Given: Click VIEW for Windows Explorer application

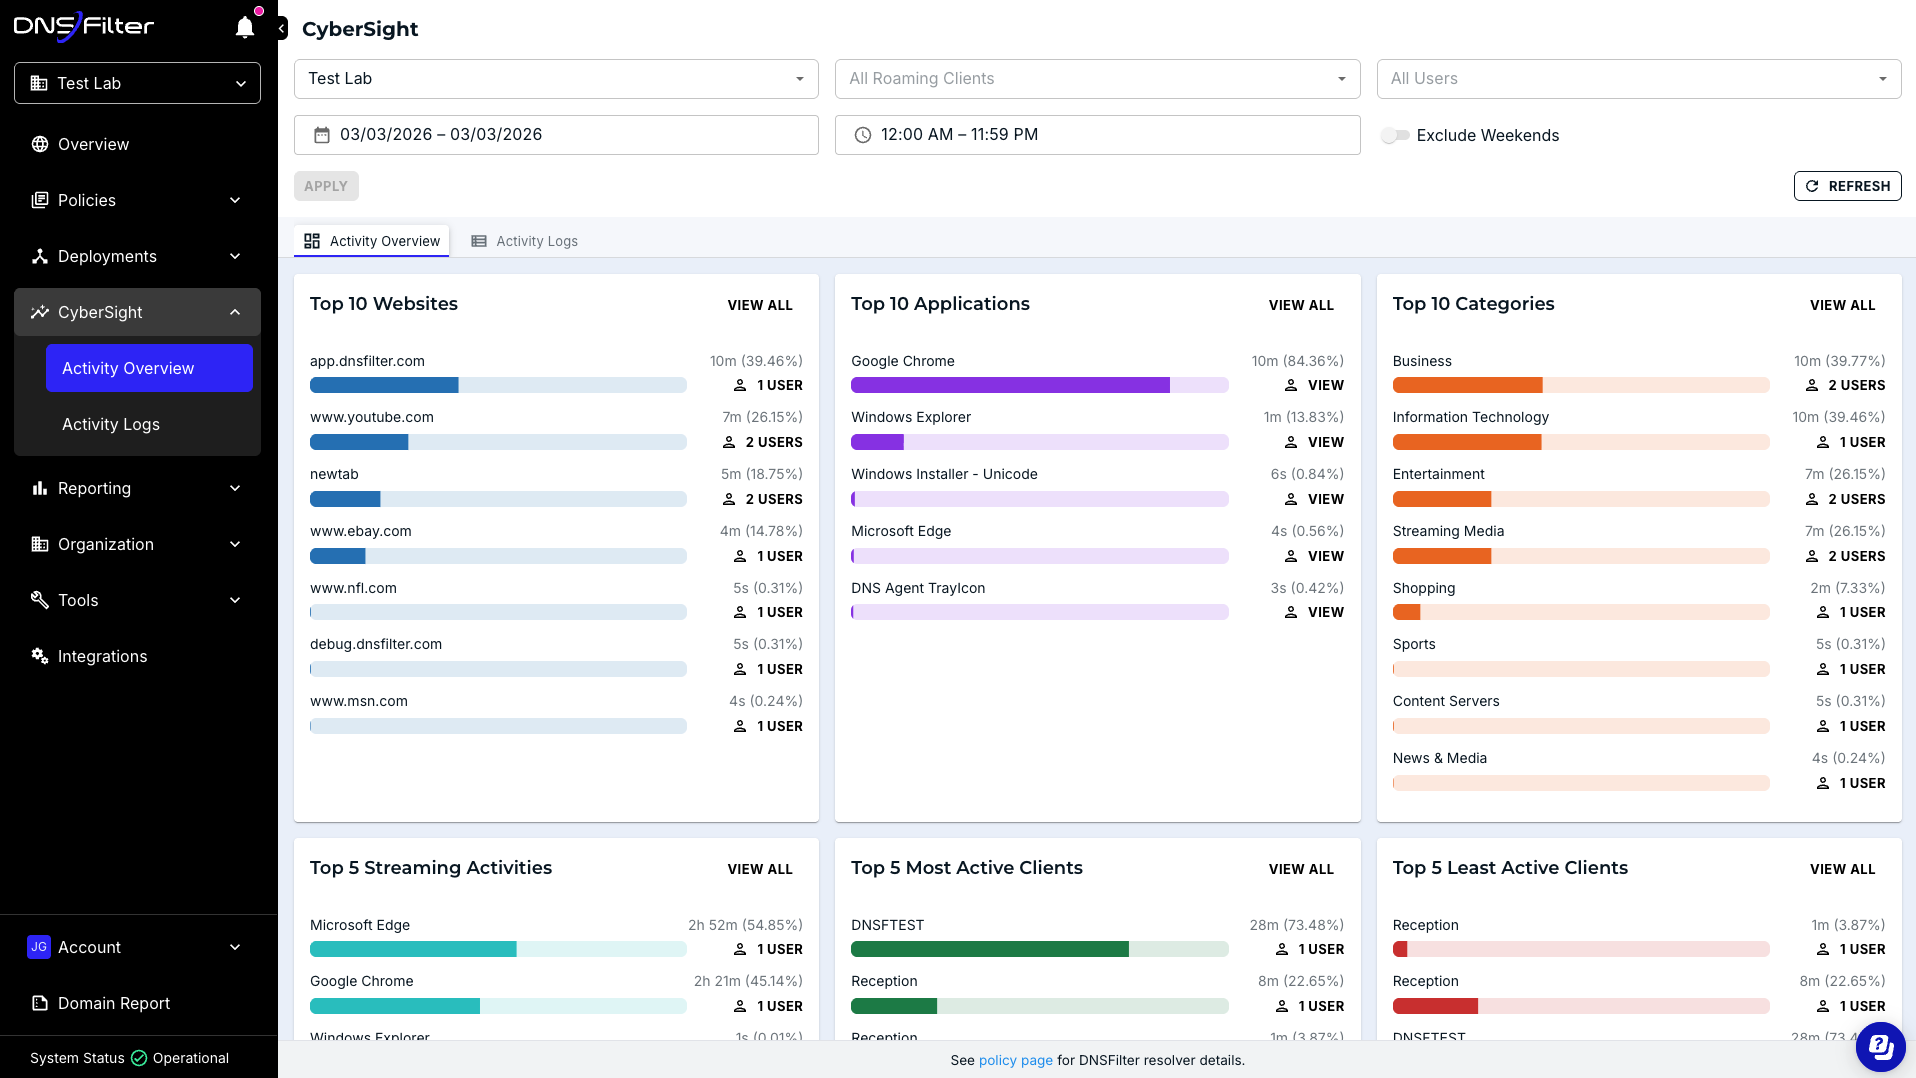Looking at the screenshot, I should pos(1314,442).
